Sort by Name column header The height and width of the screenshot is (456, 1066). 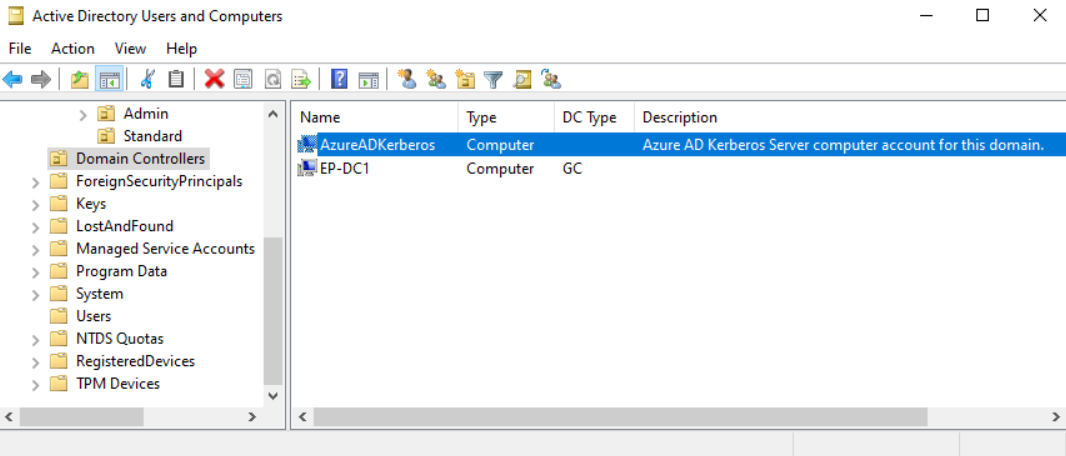[375, 117]
